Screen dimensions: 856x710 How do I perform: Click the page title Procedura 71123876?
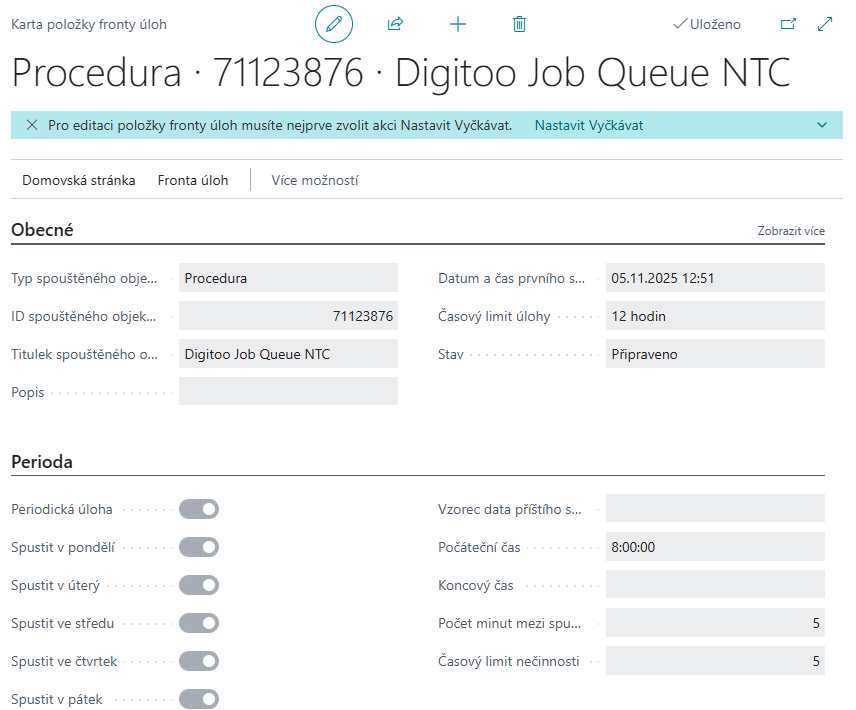[401, 73]
